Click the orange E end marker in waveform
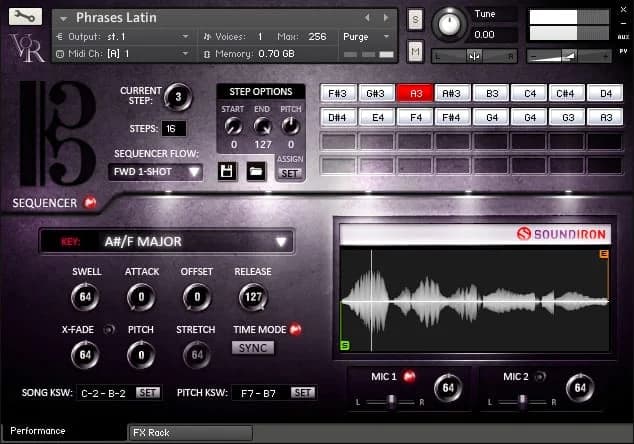Viewport: 634px width, 444px height. point(604,254)
